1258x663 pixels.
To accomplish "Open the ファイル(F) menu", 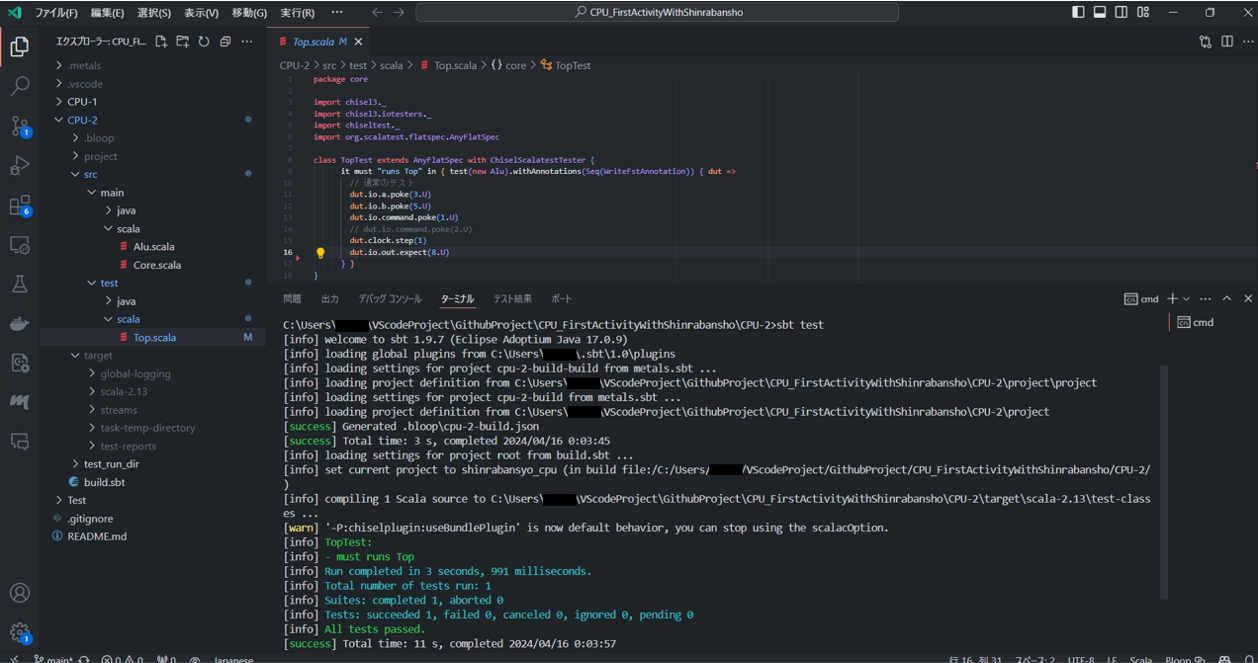I will pos(56,13).
